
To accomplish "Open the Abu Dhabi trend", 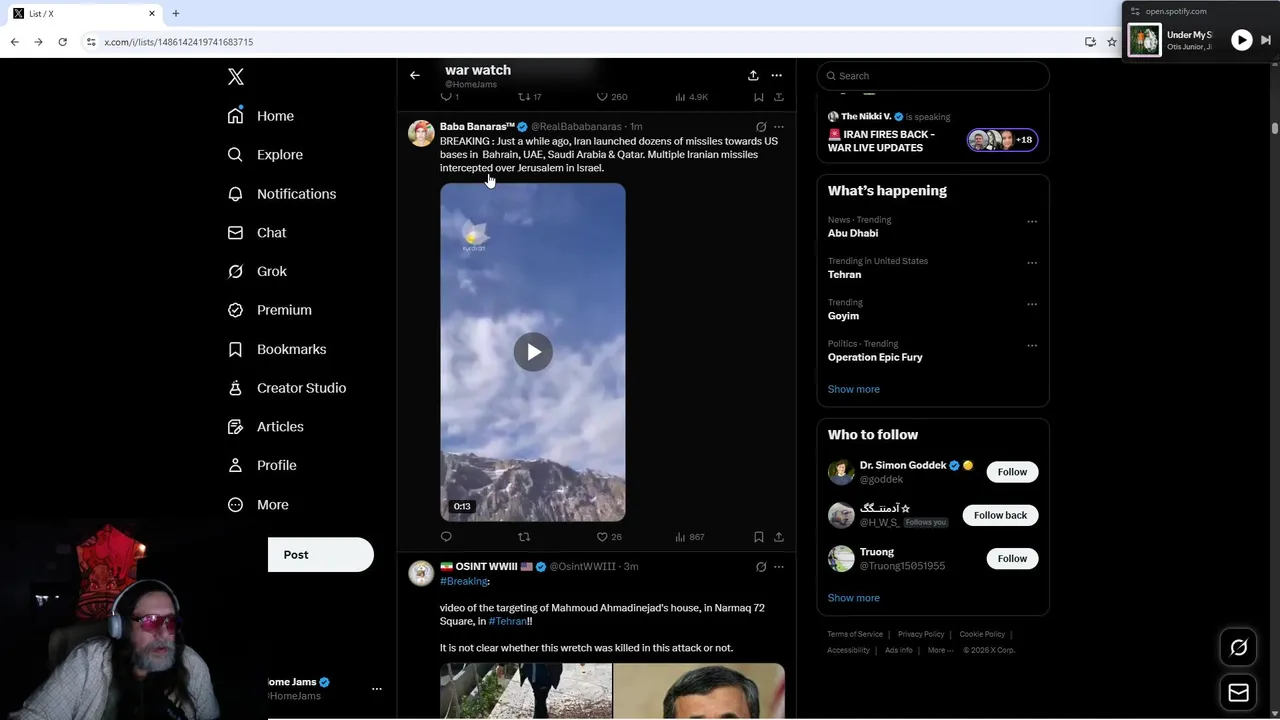I will [853, 233].
